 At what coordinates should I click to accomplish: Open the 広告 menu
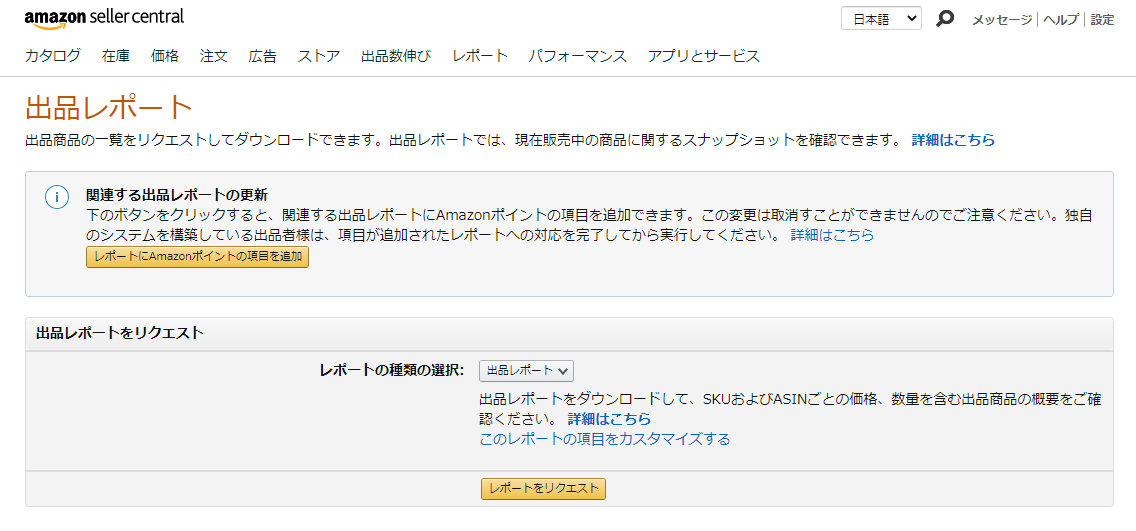(262, 56)
